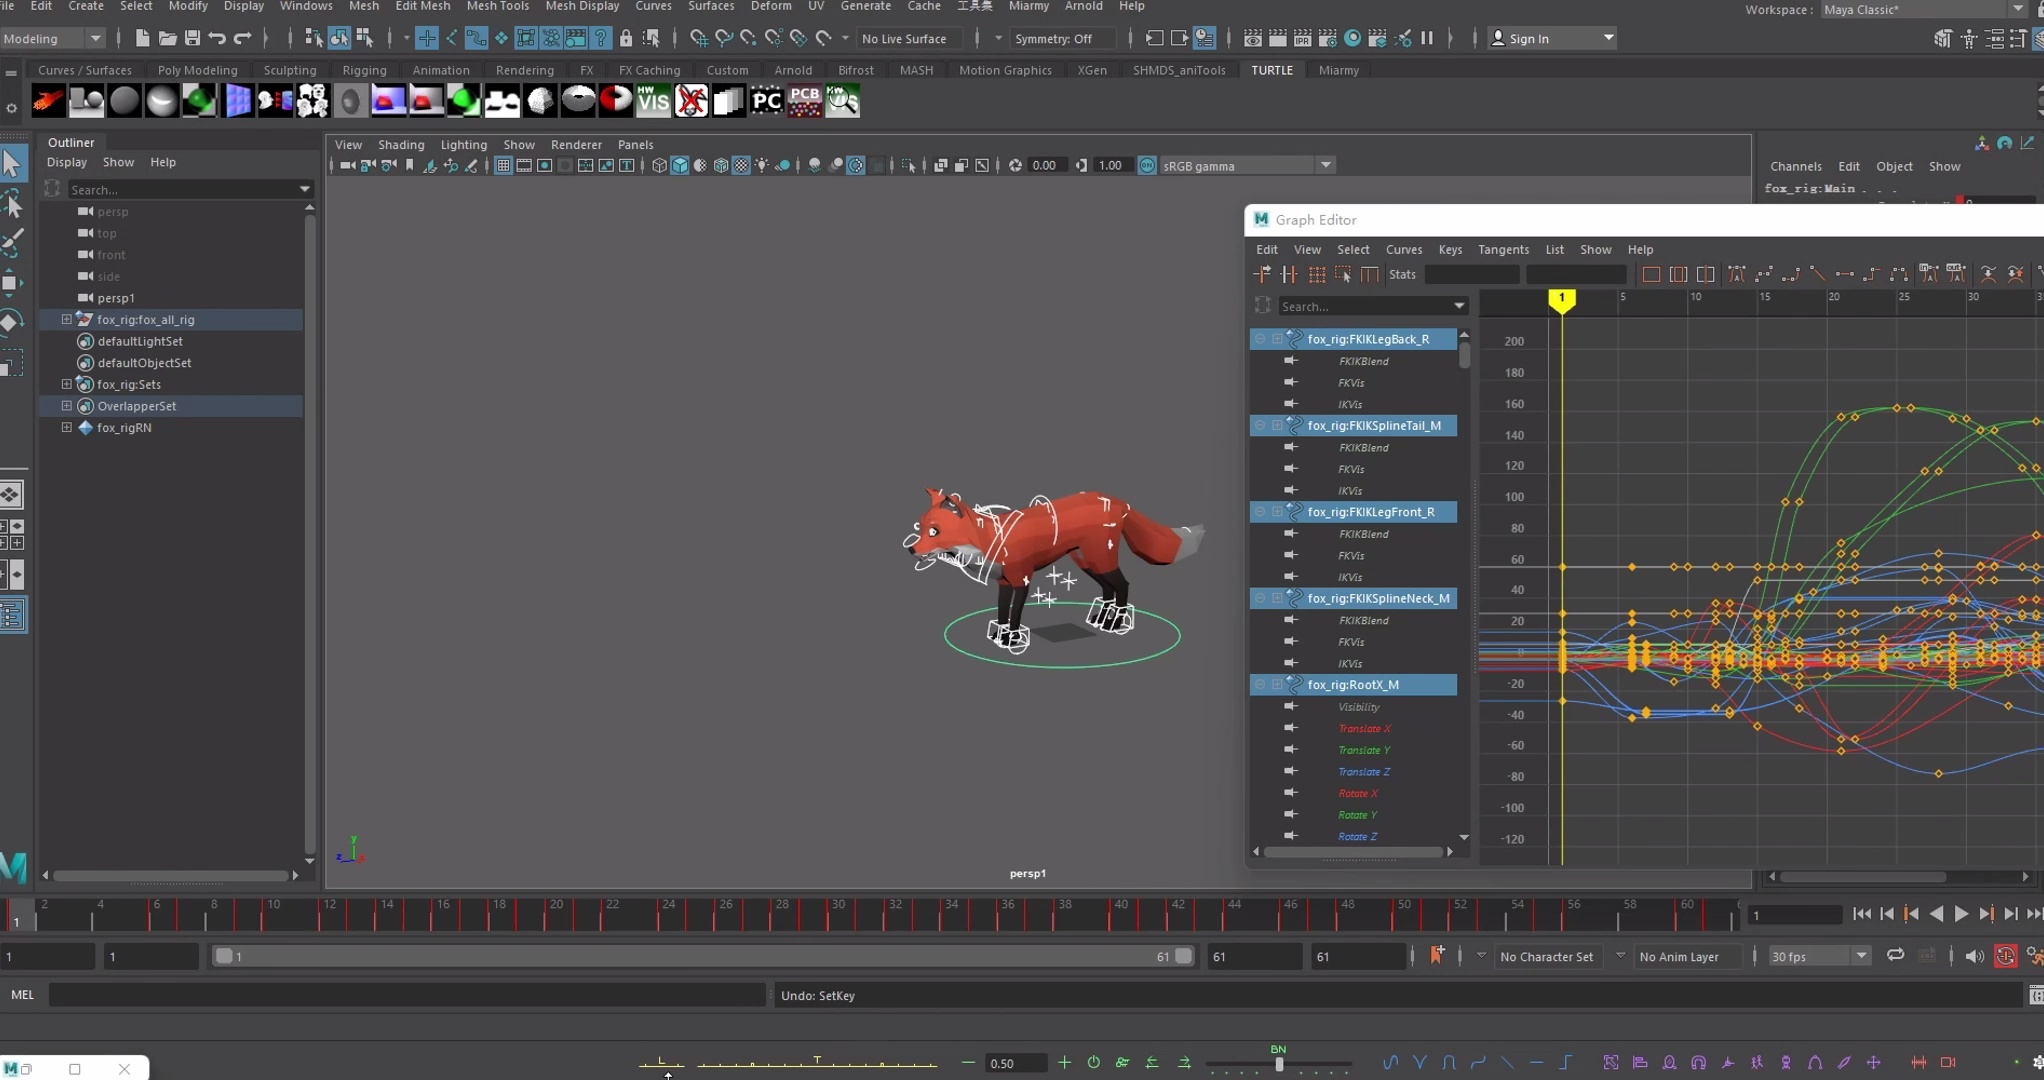Go to start of playback range
The image size is (2044, 1080).
(x=1861, y=914)
